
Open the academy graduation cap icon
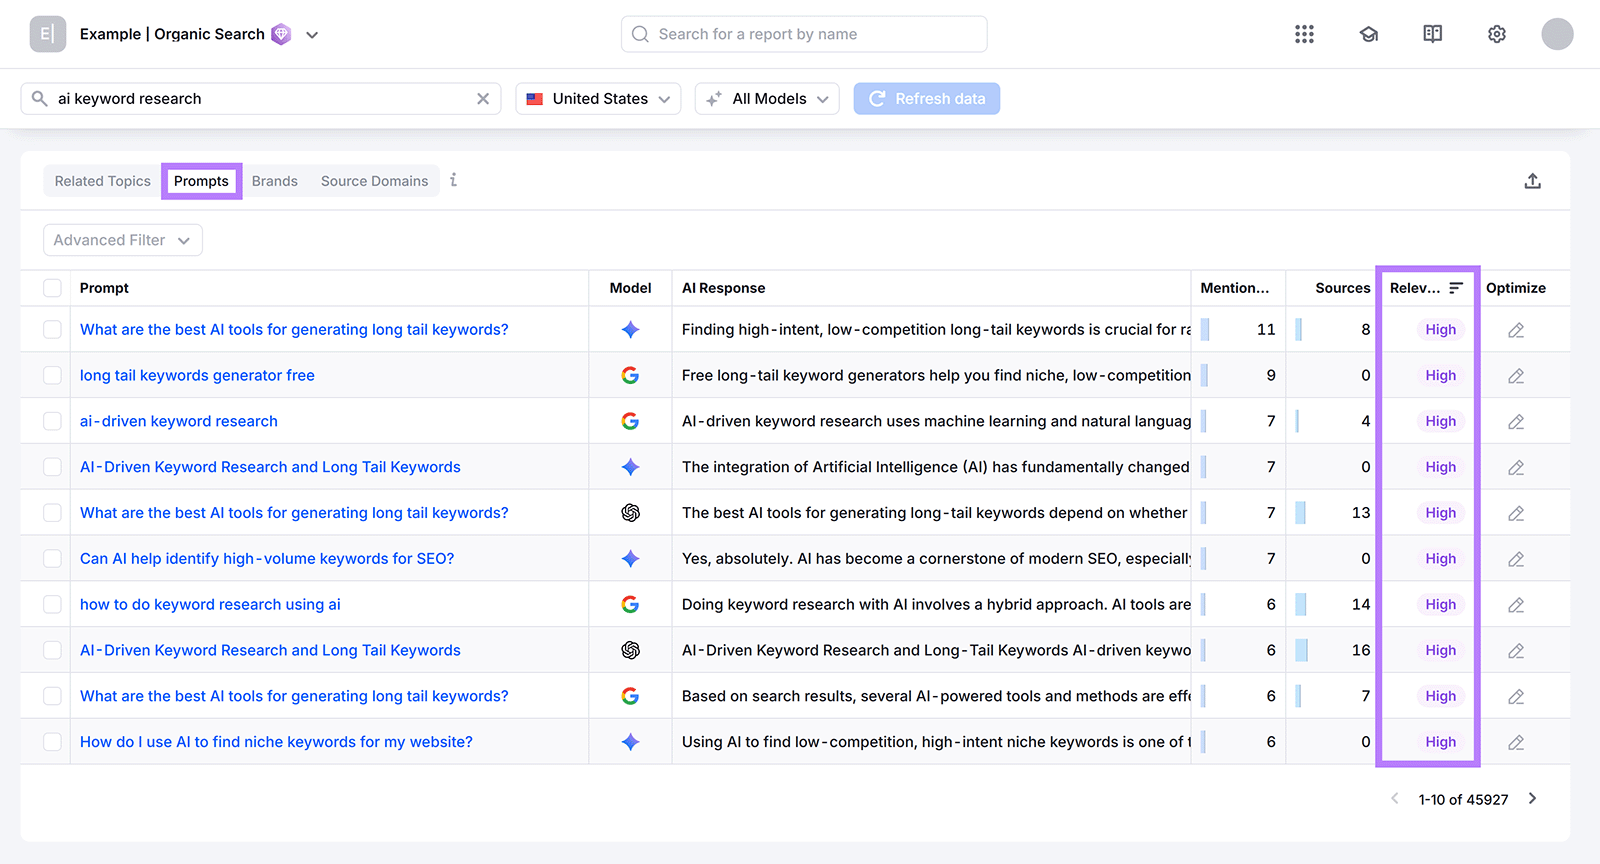coord(1368,34)
